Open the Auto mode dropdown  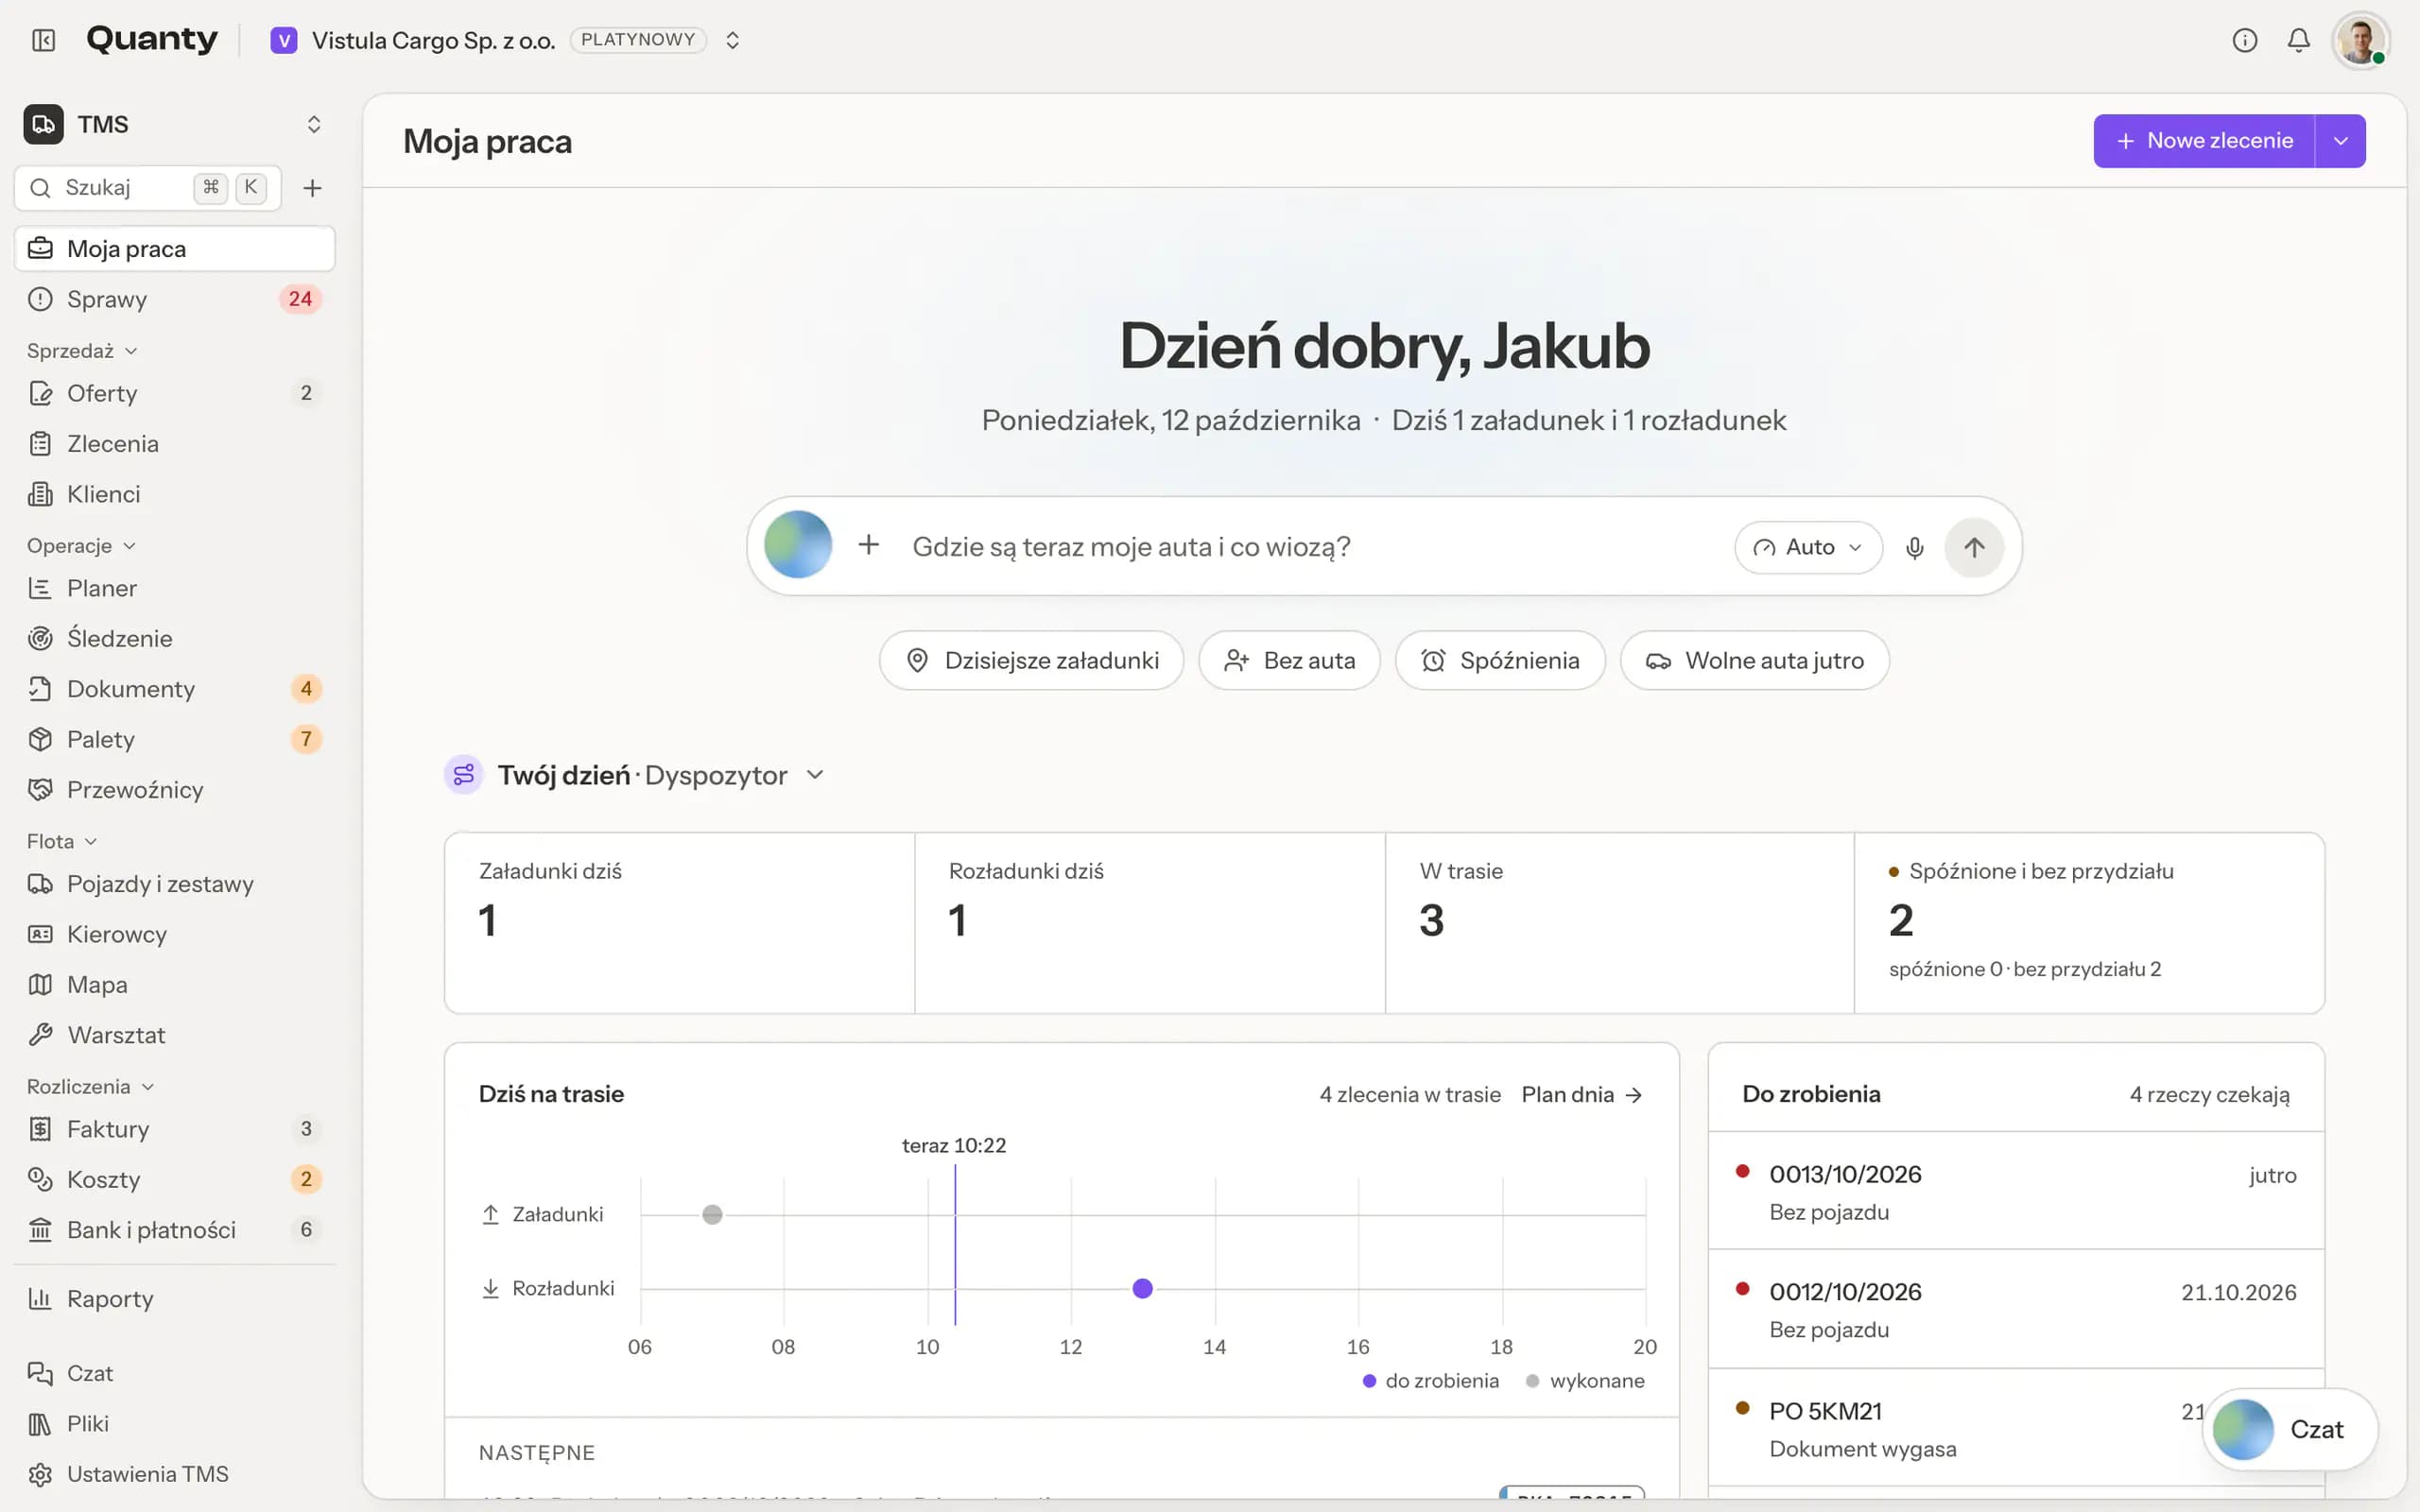[x=1808, y=547]
